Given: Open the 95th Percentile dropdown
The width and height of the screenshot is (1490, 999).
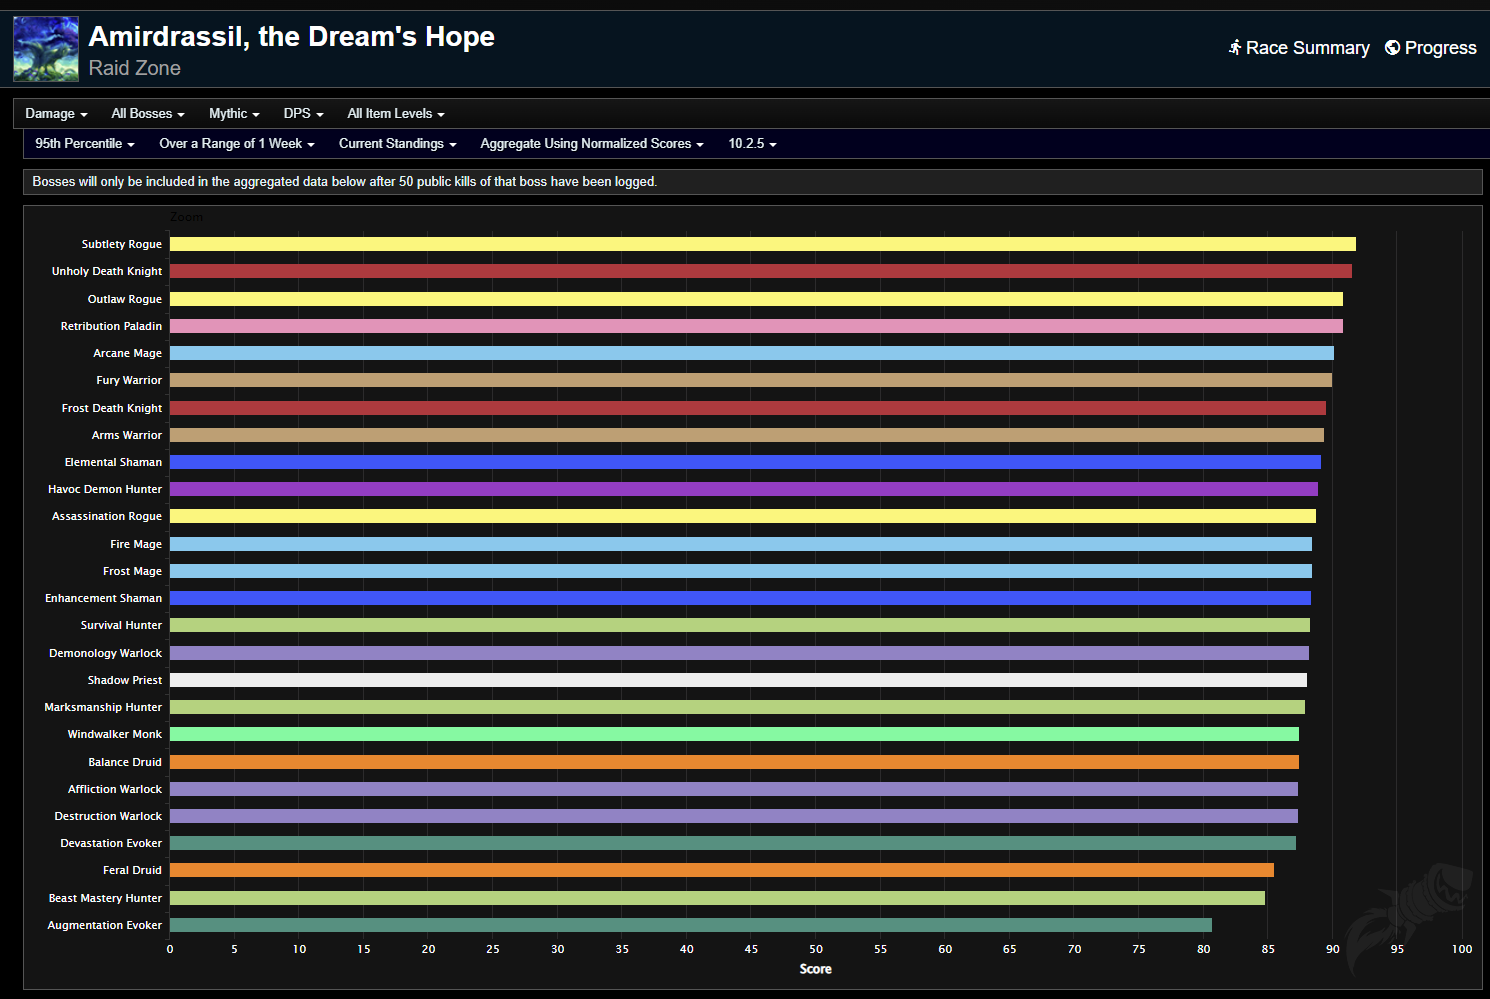Looking at the screenshot, I should click(84, 144).
